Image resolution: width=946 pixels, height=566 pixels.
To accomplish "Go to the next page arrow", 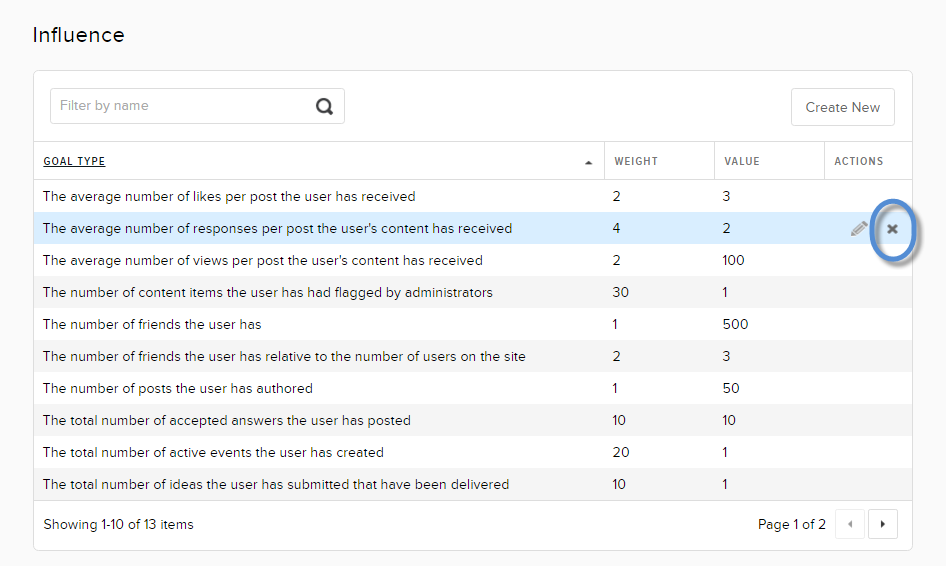I will coord(882,524).
